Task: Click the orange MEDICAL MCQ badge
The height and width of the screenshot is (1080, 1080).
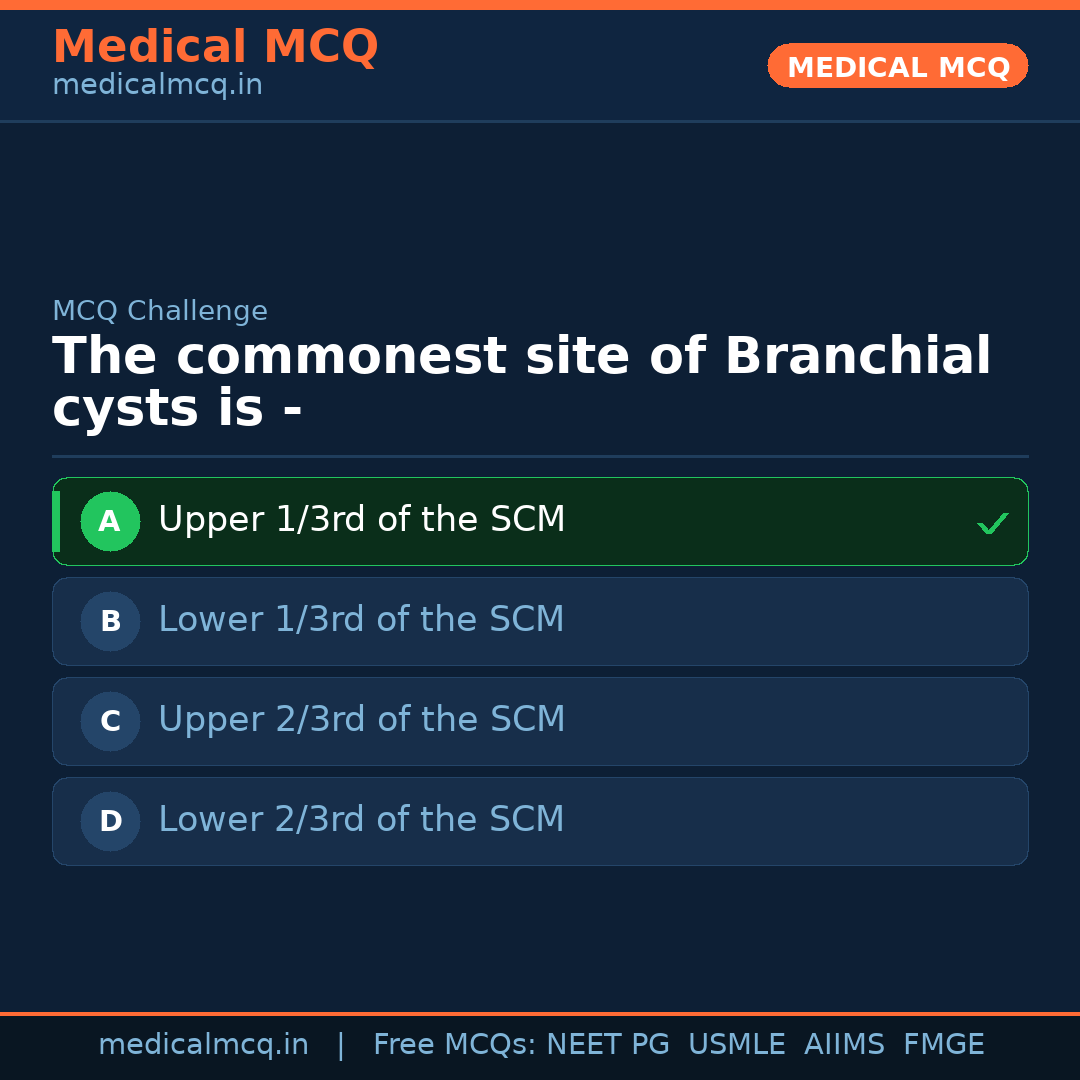Action: coord(897,66)
